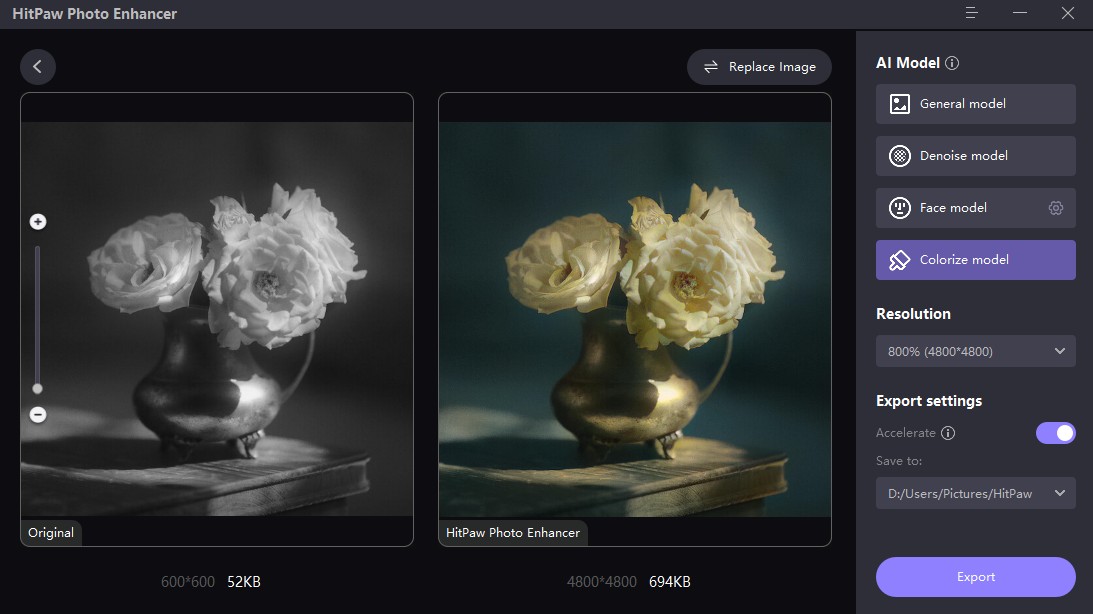1093x614 pixels.
Task: Open Face model settings gear
Action: (x=1055, y=208)
